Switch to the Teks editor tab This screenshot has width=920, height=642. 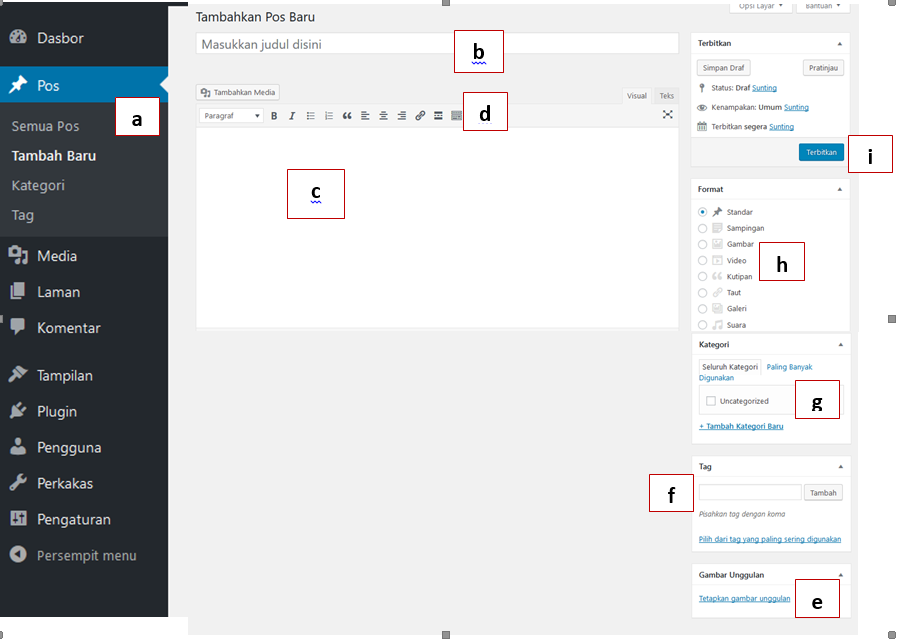click(x=666, y=96)
